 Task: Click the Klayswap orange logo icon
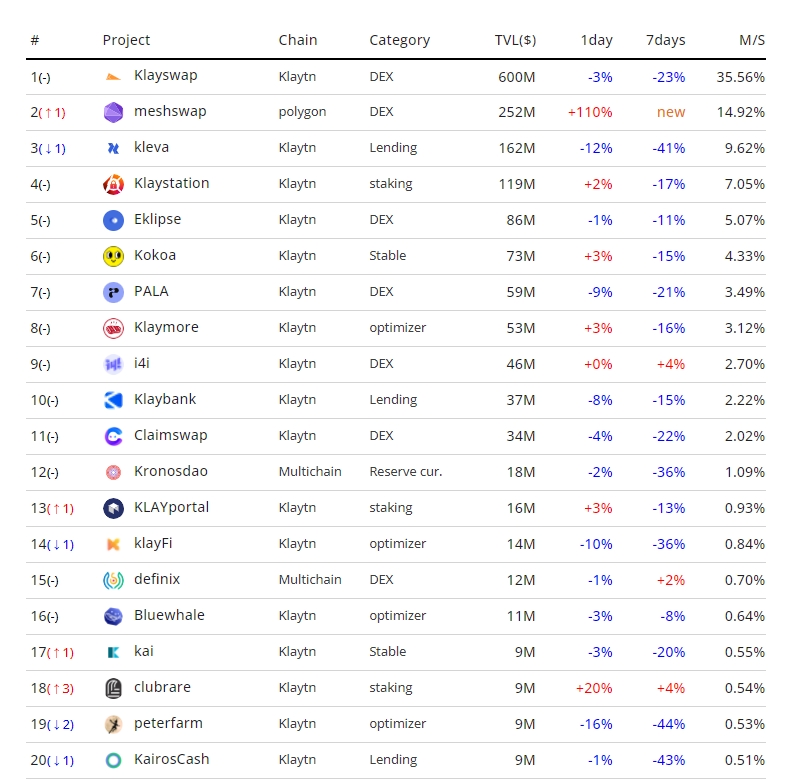pyautogui.click(x=113, y=76)
